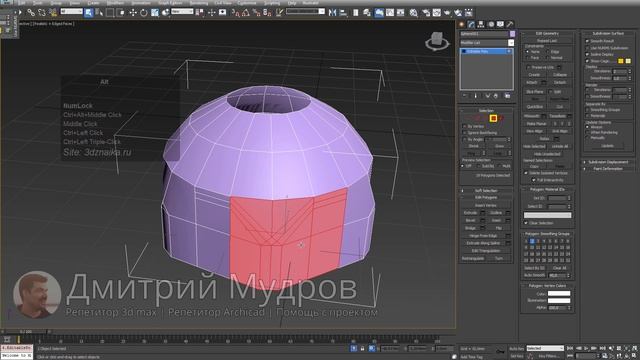Viewport: 640px width, 360px height.
Task: Click smoothing group 2 button
Action: coord(532,241)
